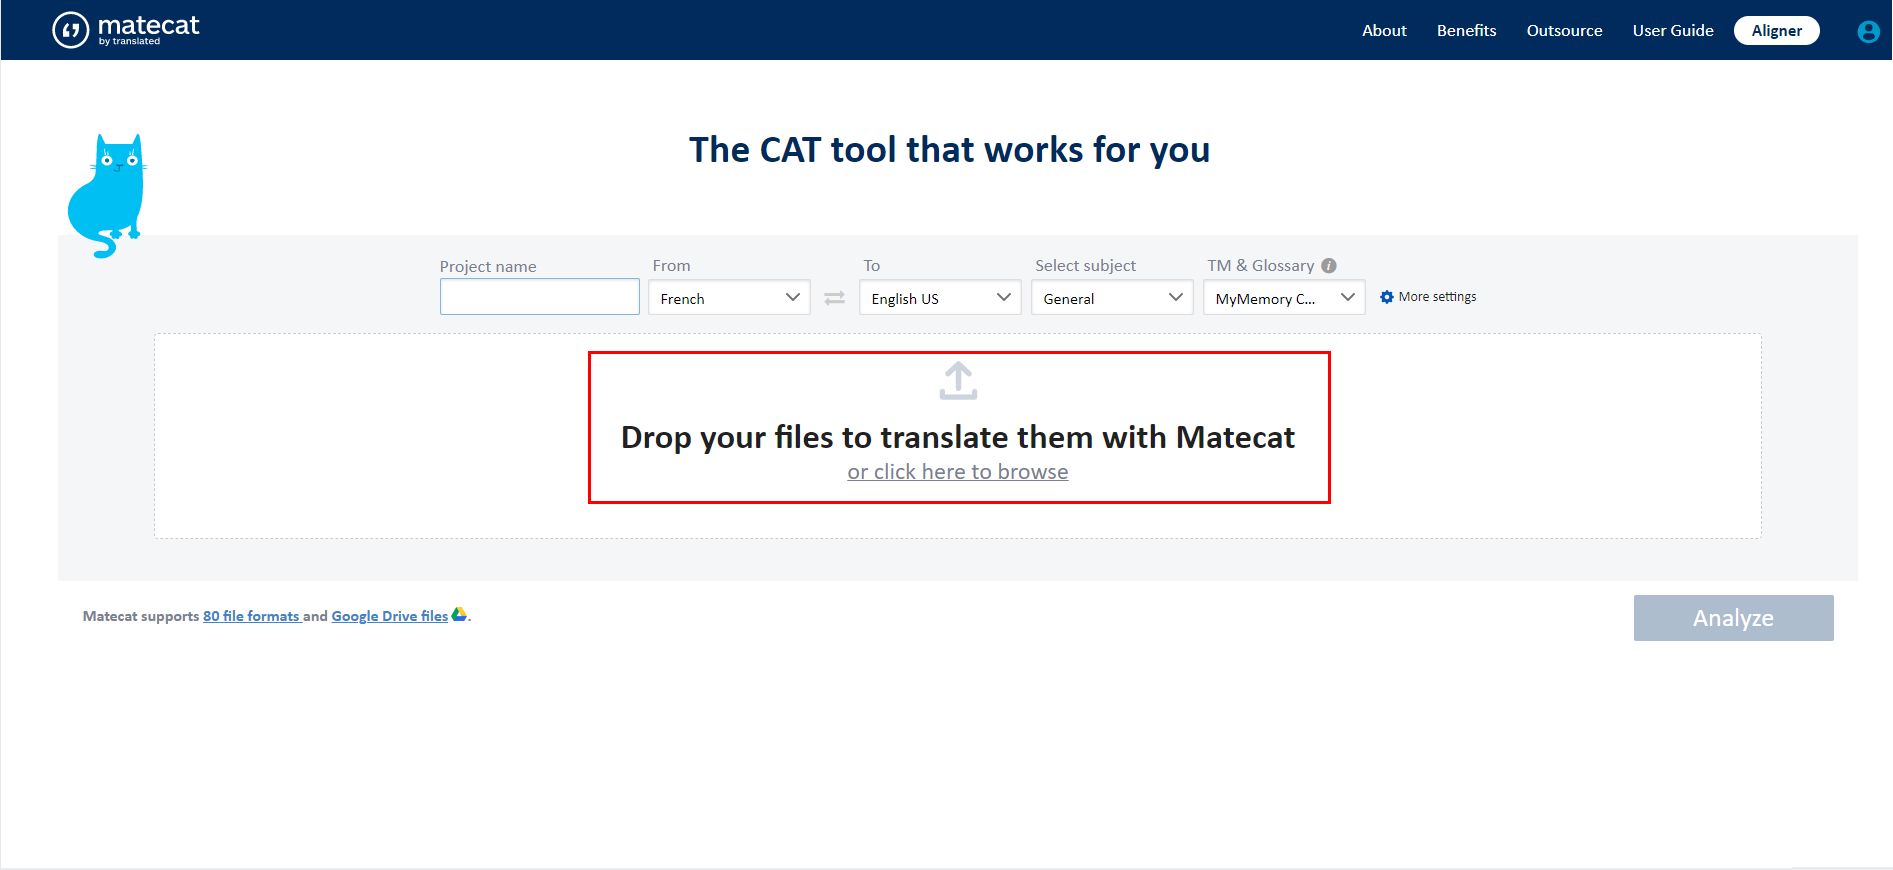Click the upload arrow icon

958,380
